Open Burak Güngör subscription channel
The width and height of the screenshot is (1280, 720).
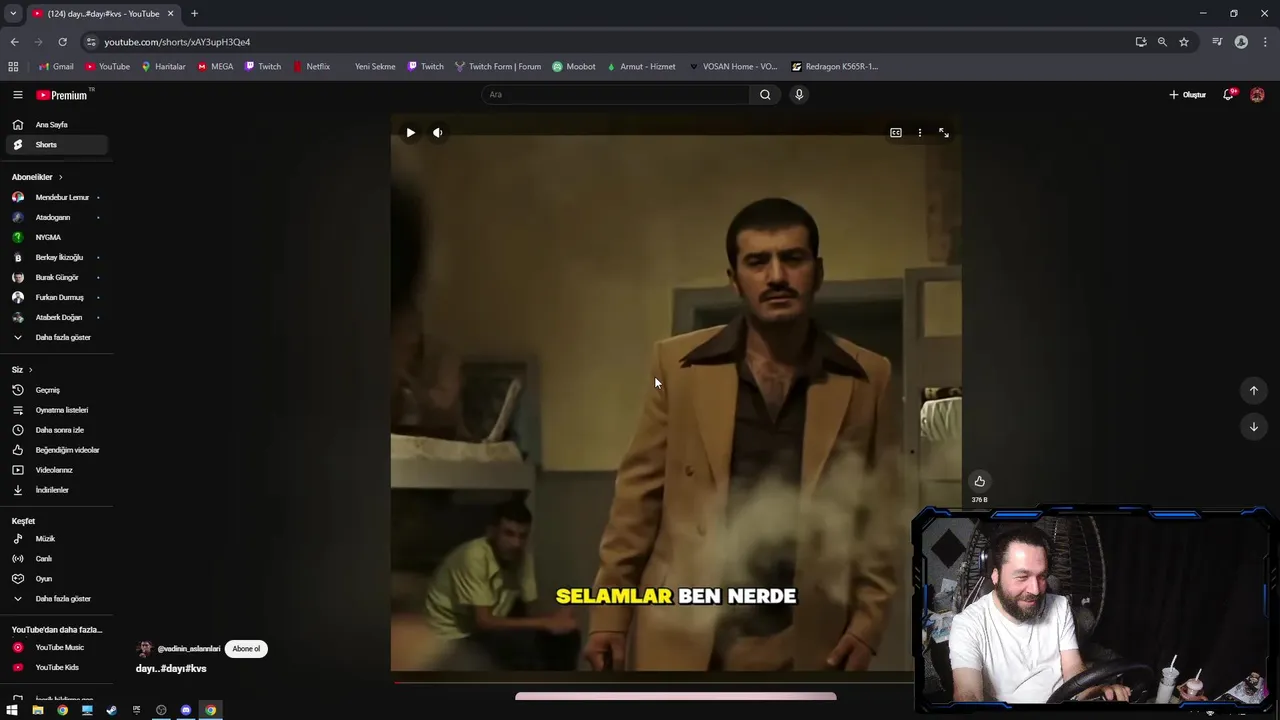click(56, 277)
